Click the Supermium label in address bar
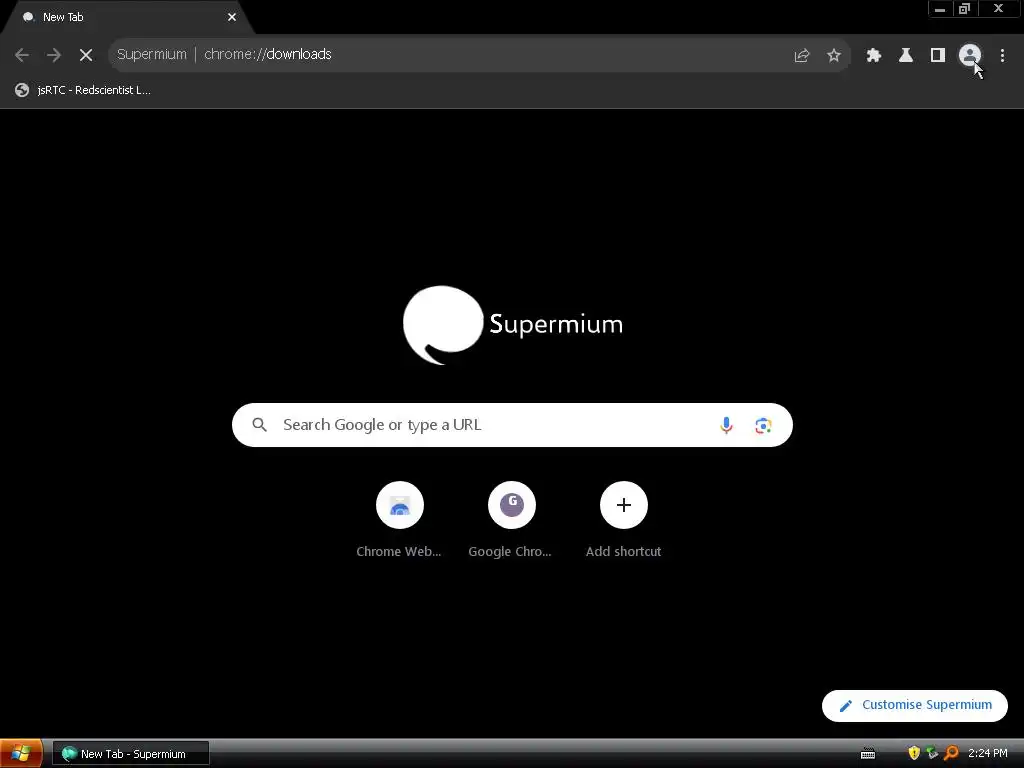 pyautogui.click(x=152, y=54)
